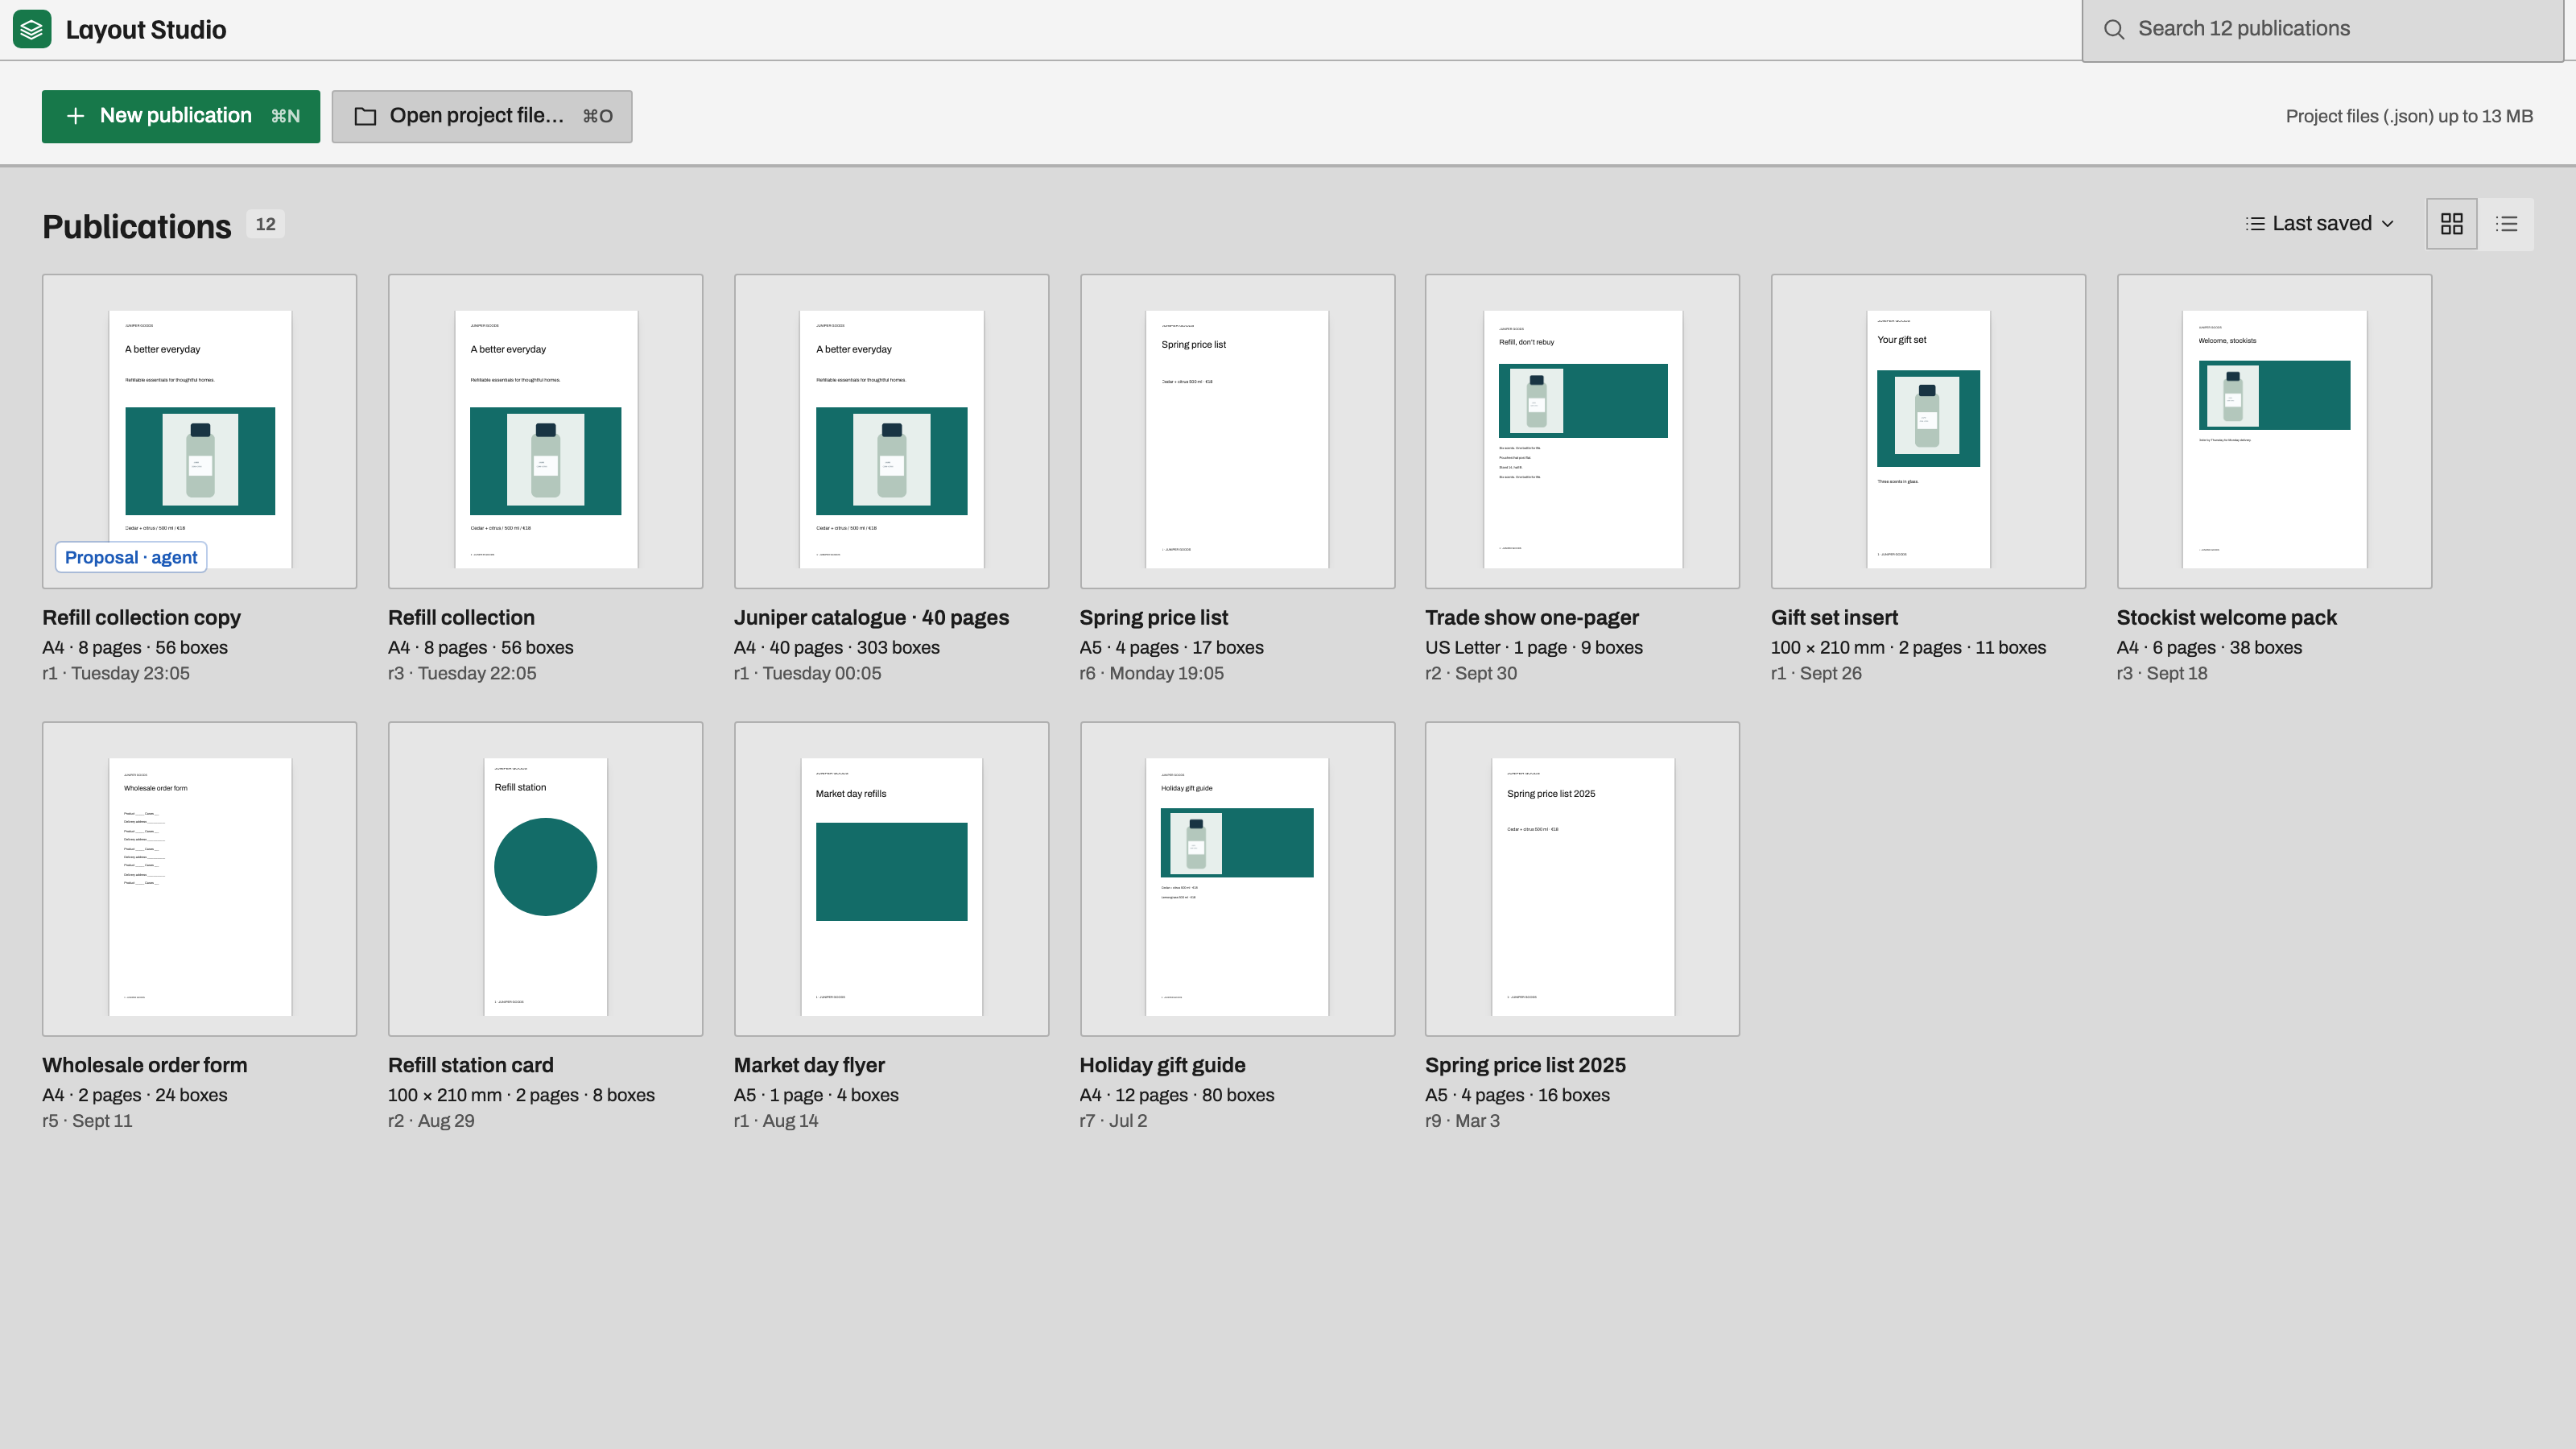2576x1449 pixels.
Task: Click 'A4 · 12 pages · 80 boxes' text
Action: click(1177, 1095)
